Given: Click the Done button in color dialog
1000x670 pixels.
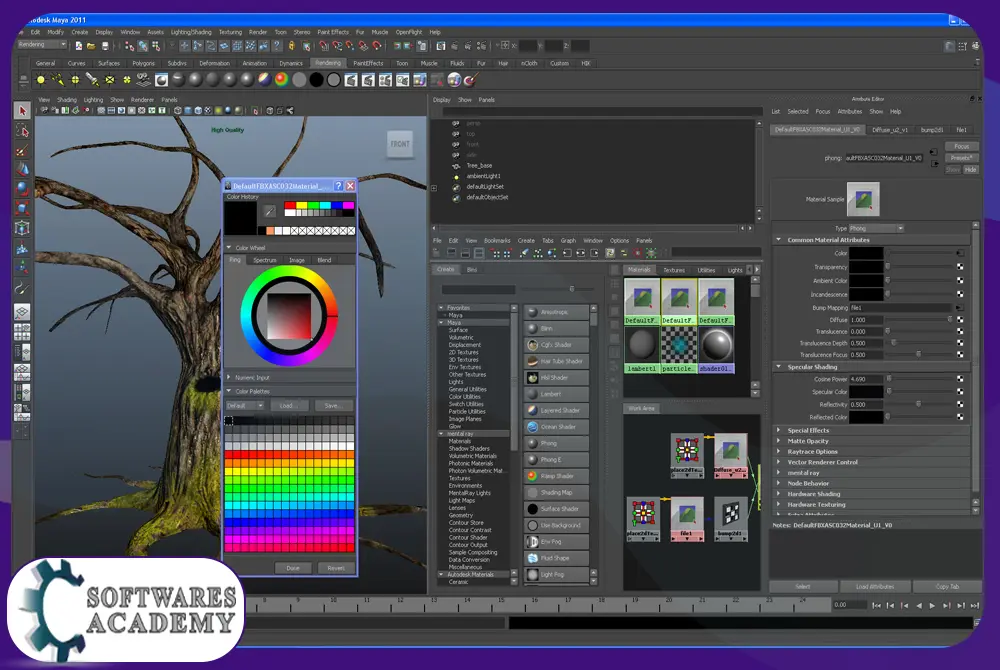Looking at the screenshot, I should click(293, 568).
